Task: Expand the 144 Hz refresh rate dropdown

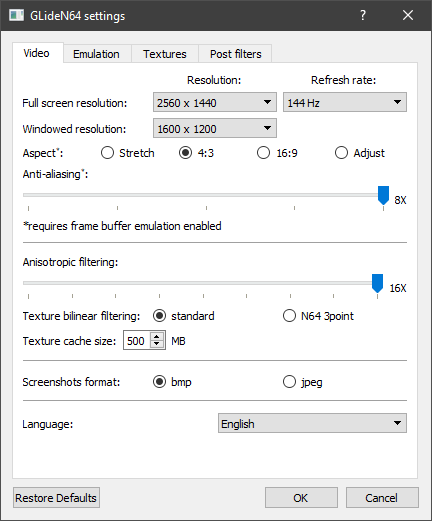Action: click(345, 102)
